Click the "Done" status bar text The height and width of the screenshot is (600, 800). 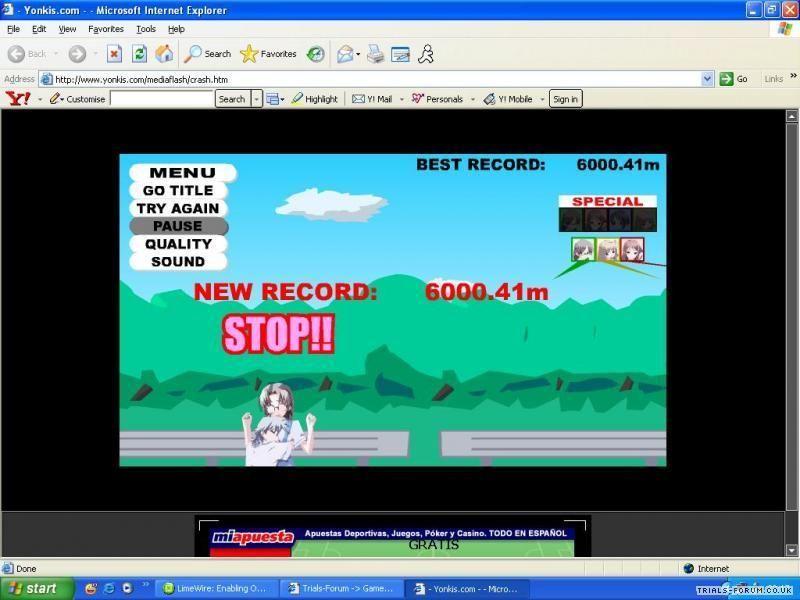click(x=26, y=568)
